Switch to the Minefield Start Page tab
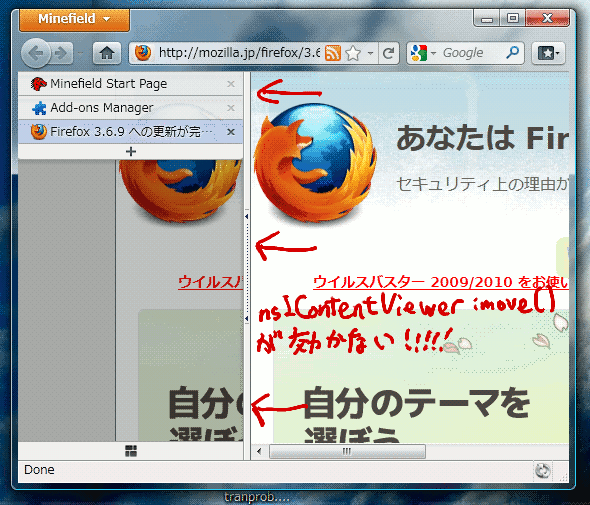The height and width of the screenshot is (505, 590). pyautogui.click(x=130, y=84)
